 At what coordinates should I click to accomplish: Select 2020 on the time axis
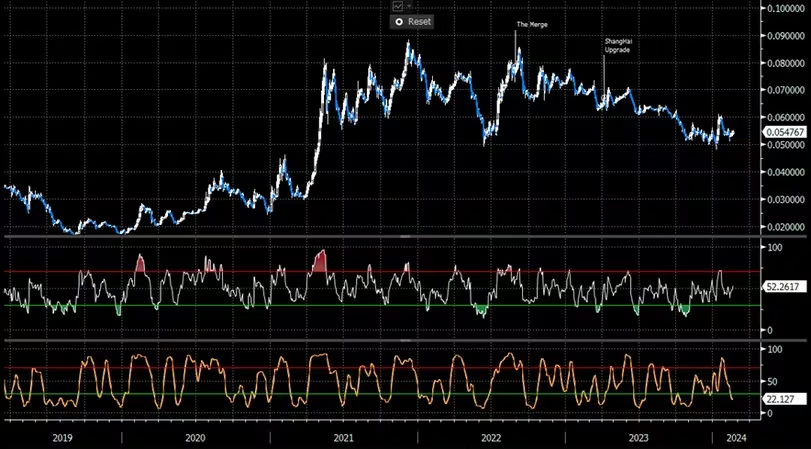[x=195, y=437]
